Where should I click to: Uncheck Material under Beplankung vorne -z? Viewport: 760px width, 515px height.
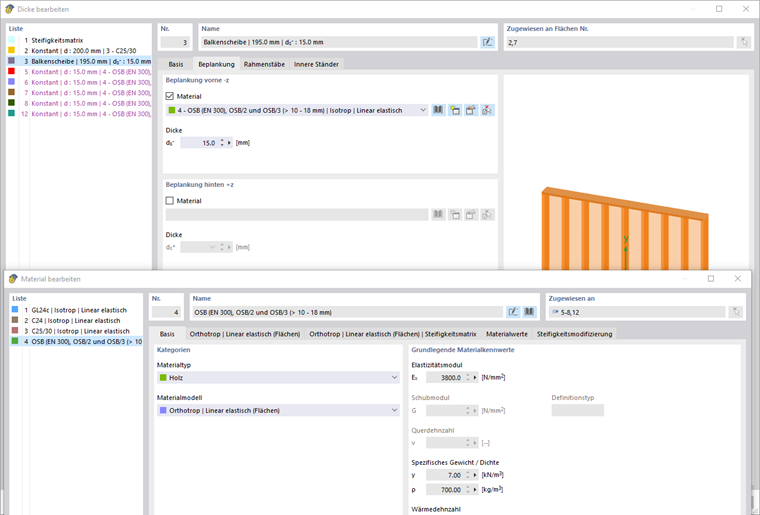tap(170, 96)
